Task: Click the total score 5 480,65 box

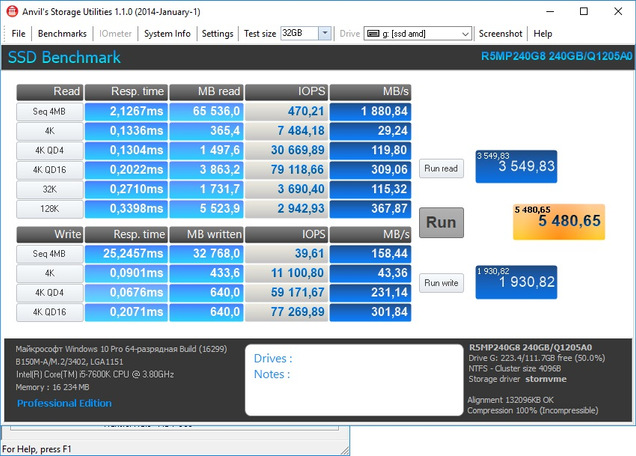Action: pyautogui.click(x=559, y=222)
